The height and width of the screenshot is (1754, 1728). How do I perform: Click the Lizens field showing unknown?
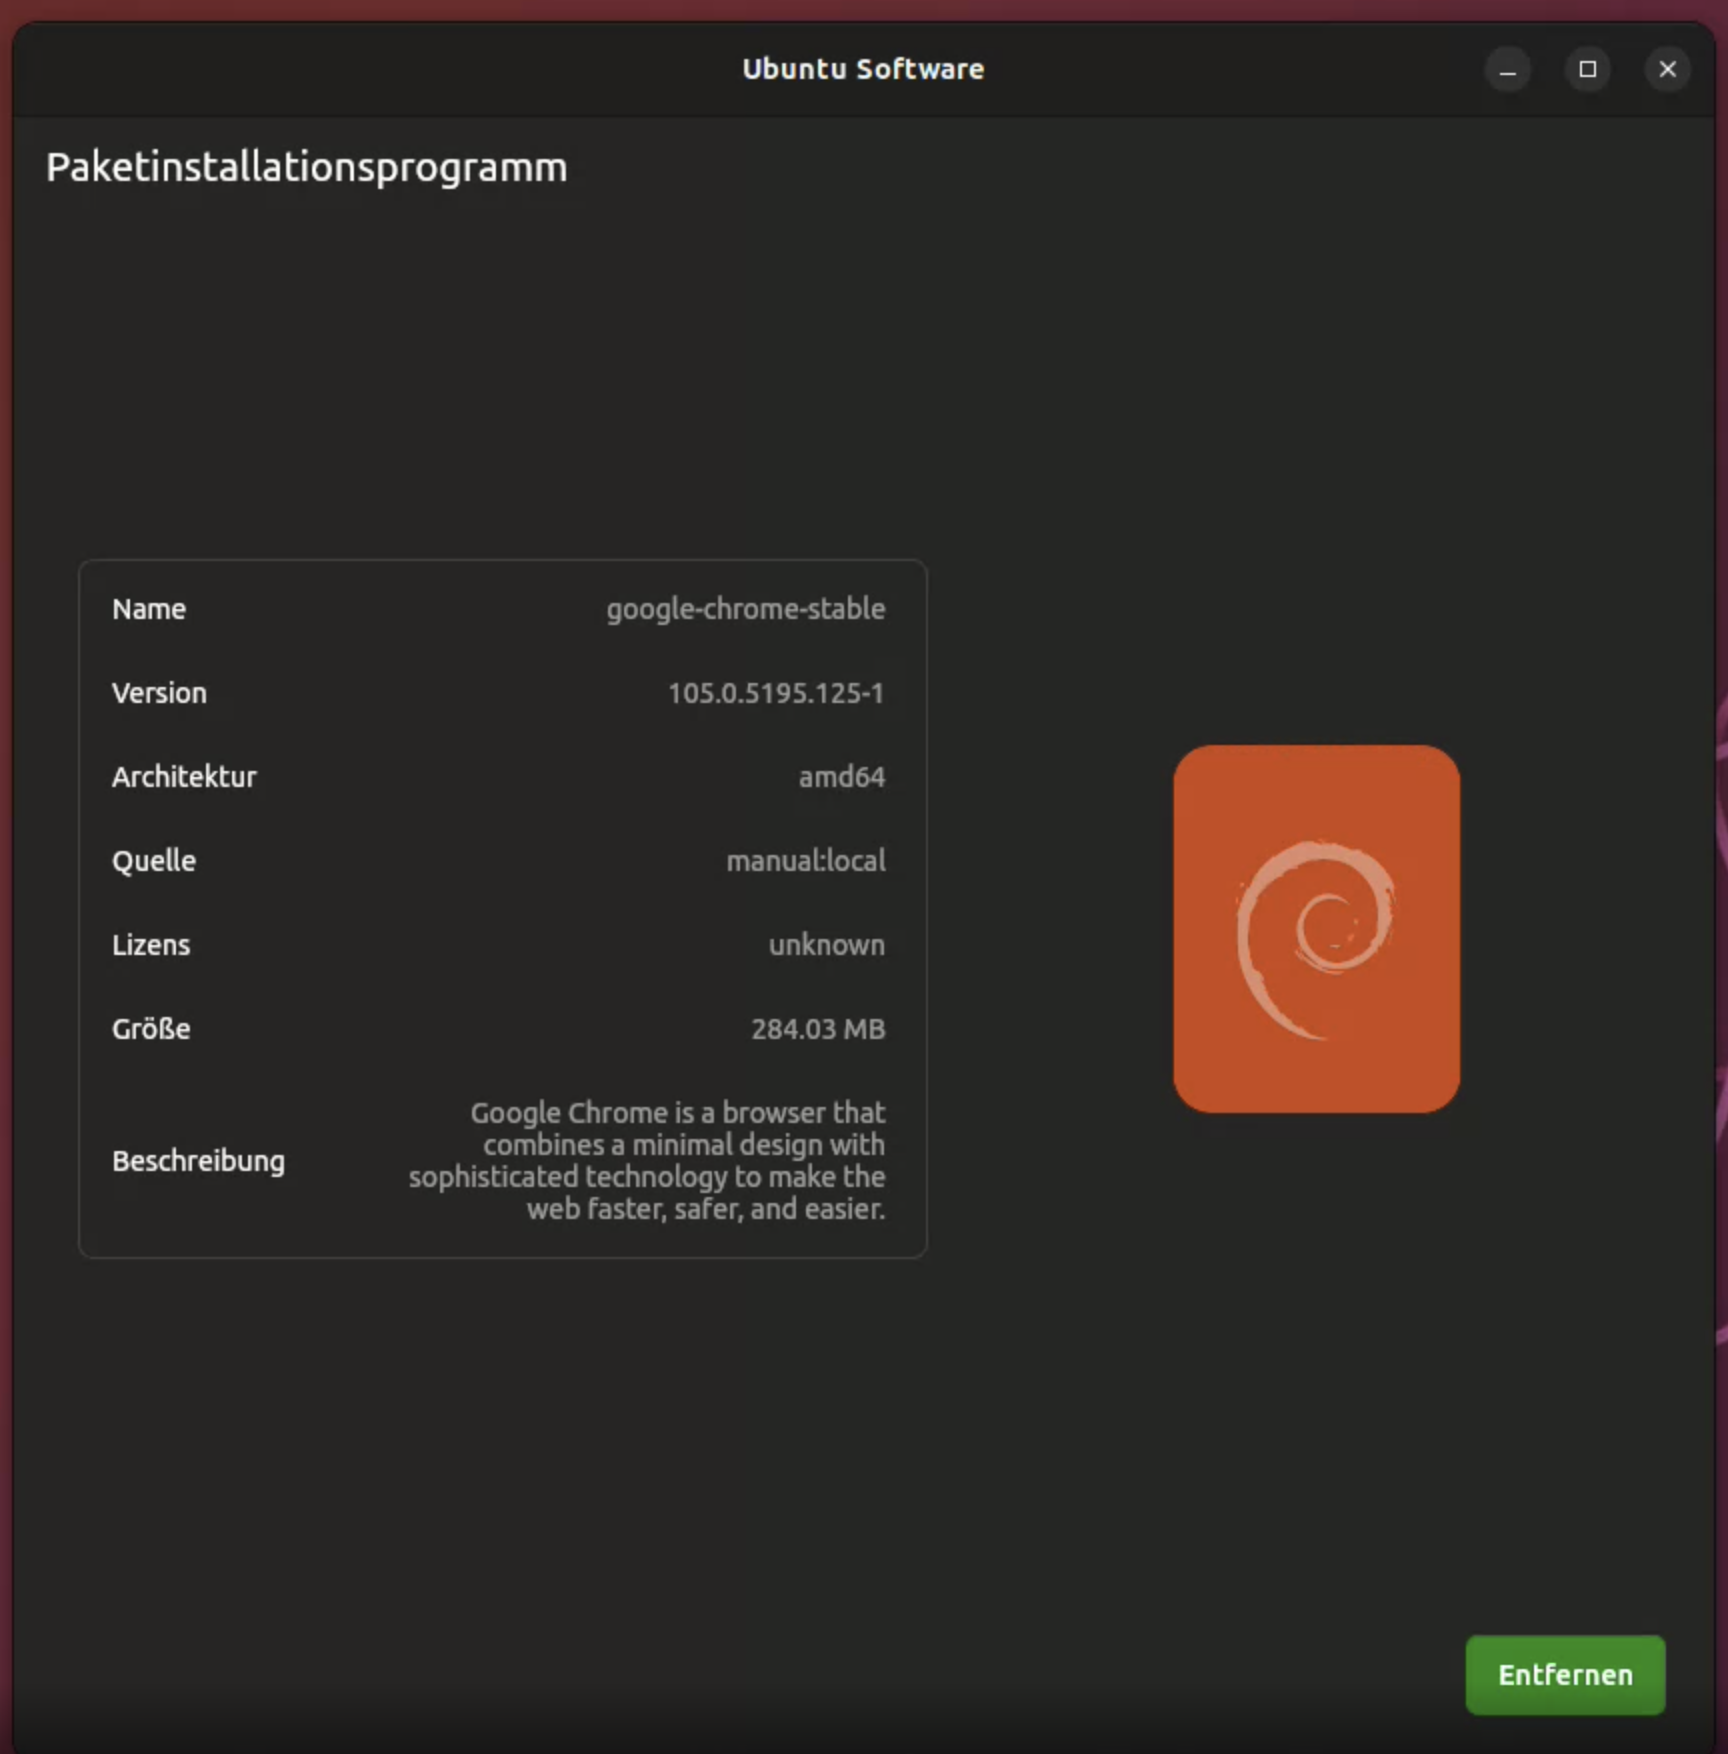point(826,944)
